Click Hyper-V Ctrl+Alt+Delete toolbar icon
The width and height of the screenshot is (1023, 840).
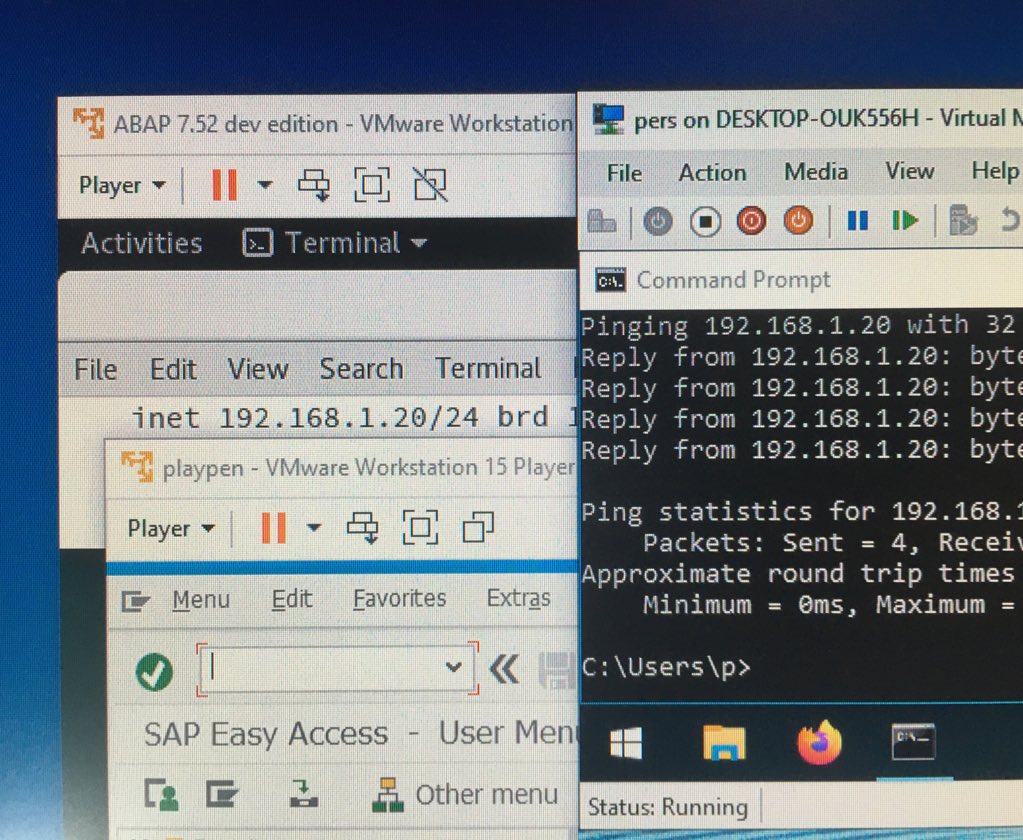(x=602, y=222)
